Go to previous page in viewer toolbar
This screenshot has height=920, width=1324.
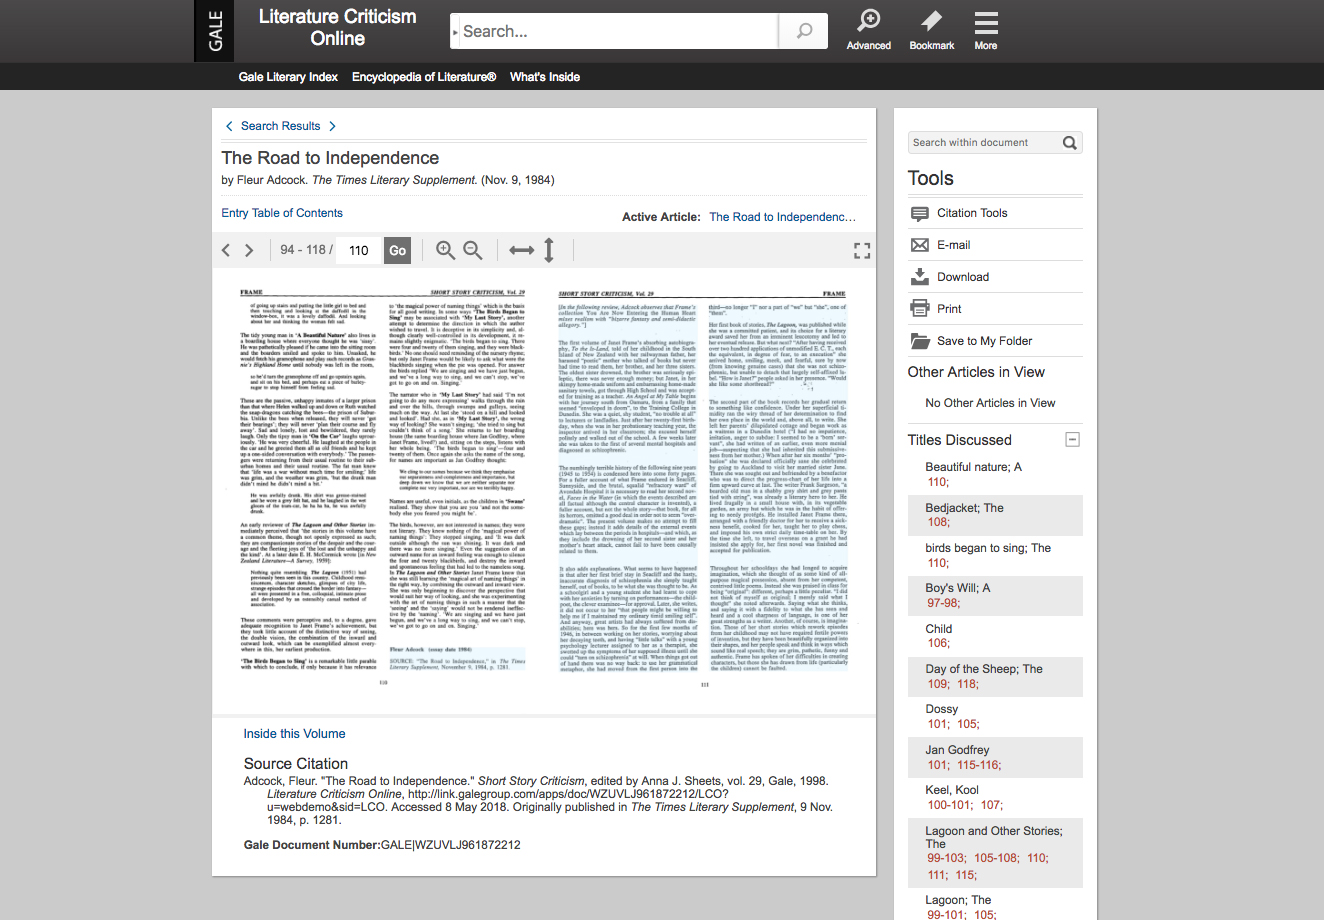(226, 250)
